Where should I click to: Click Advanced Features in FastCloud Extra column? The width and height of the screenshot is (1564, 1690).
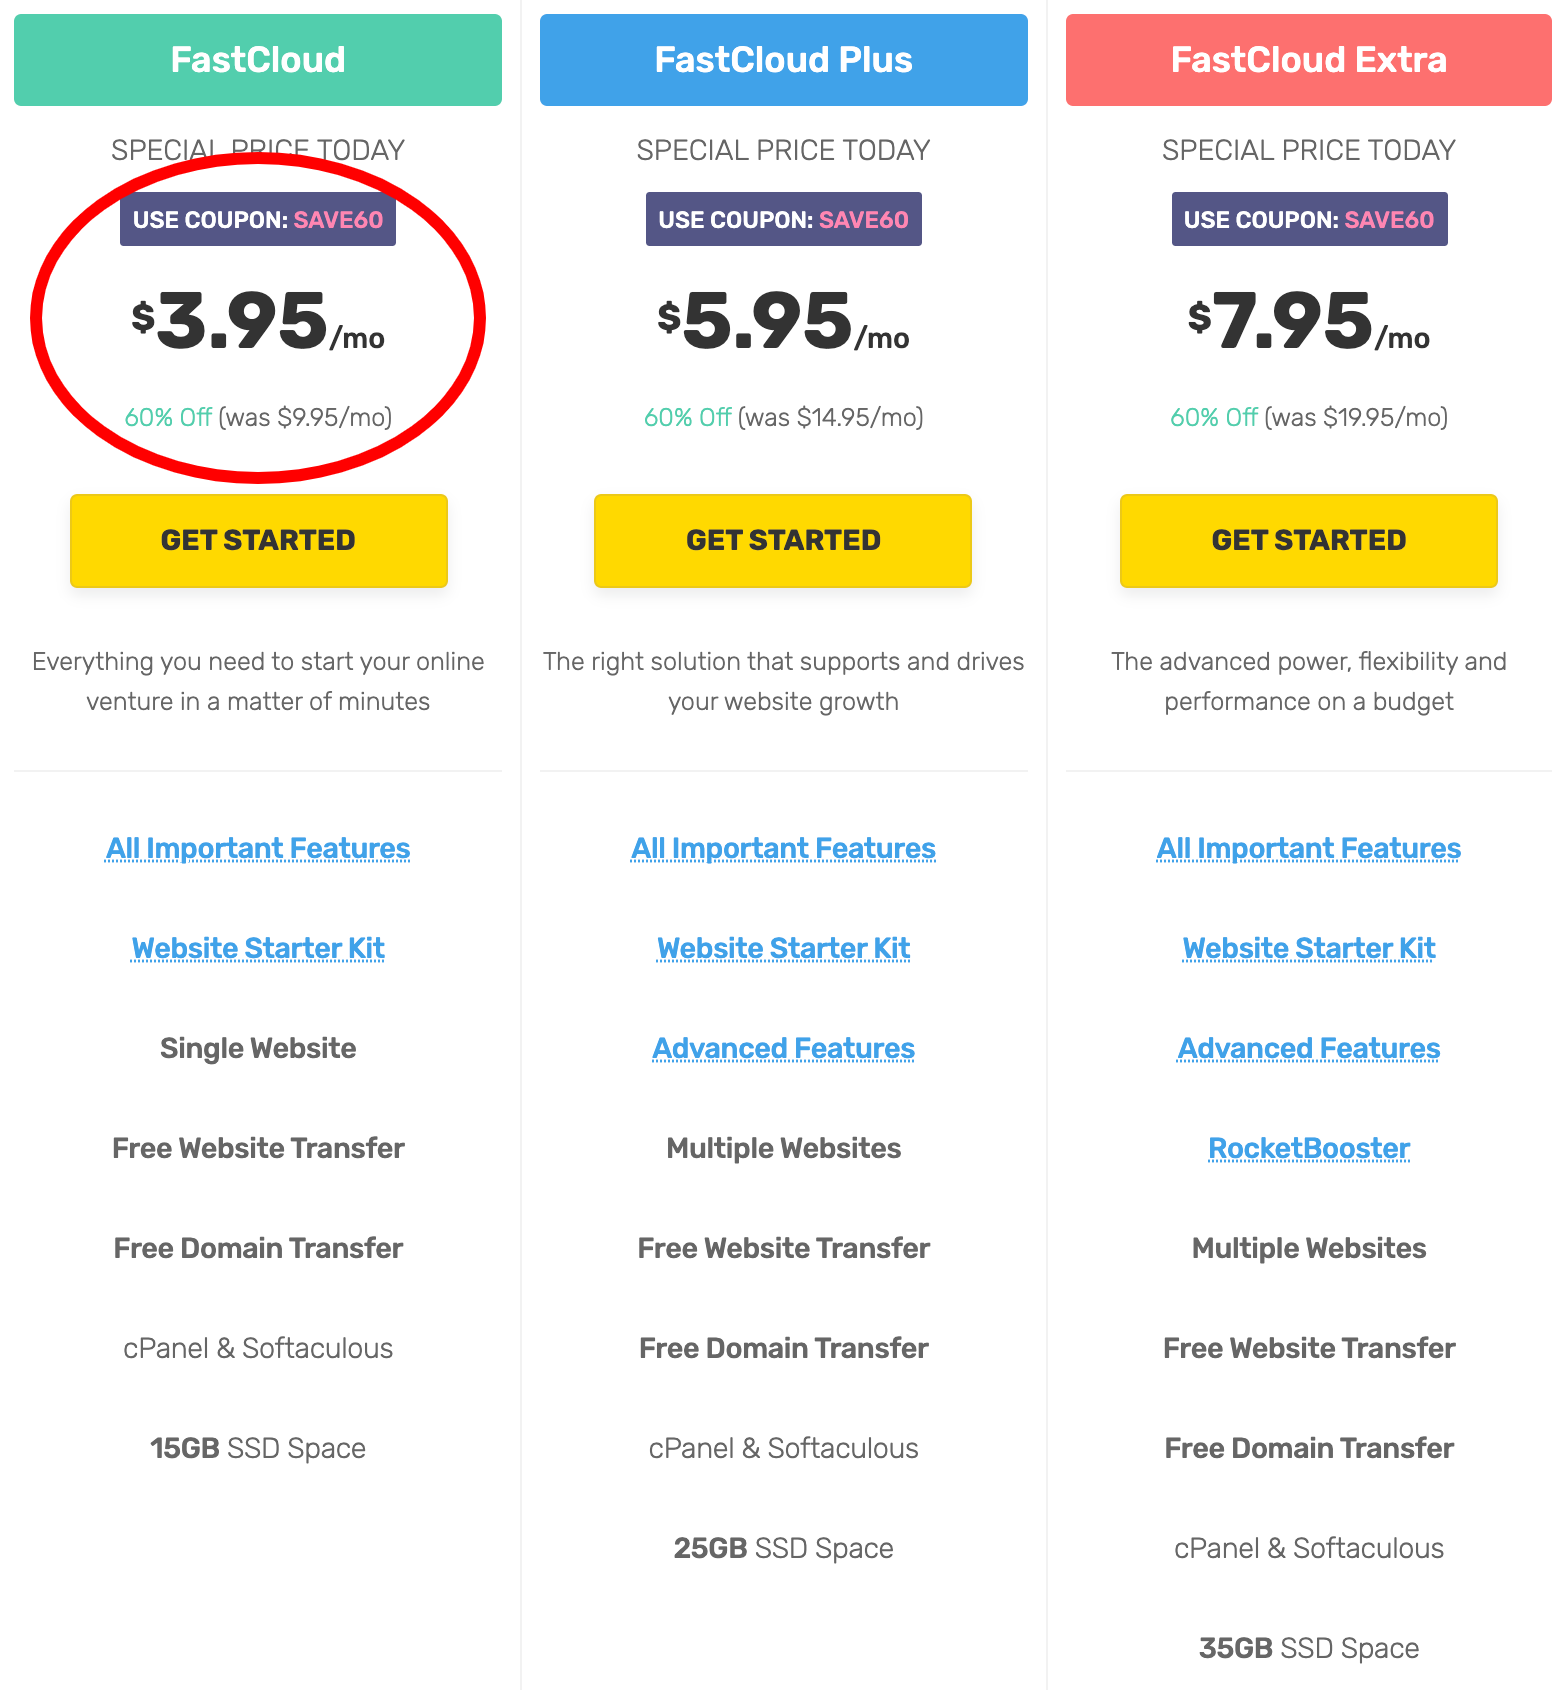(1308, 1048)
